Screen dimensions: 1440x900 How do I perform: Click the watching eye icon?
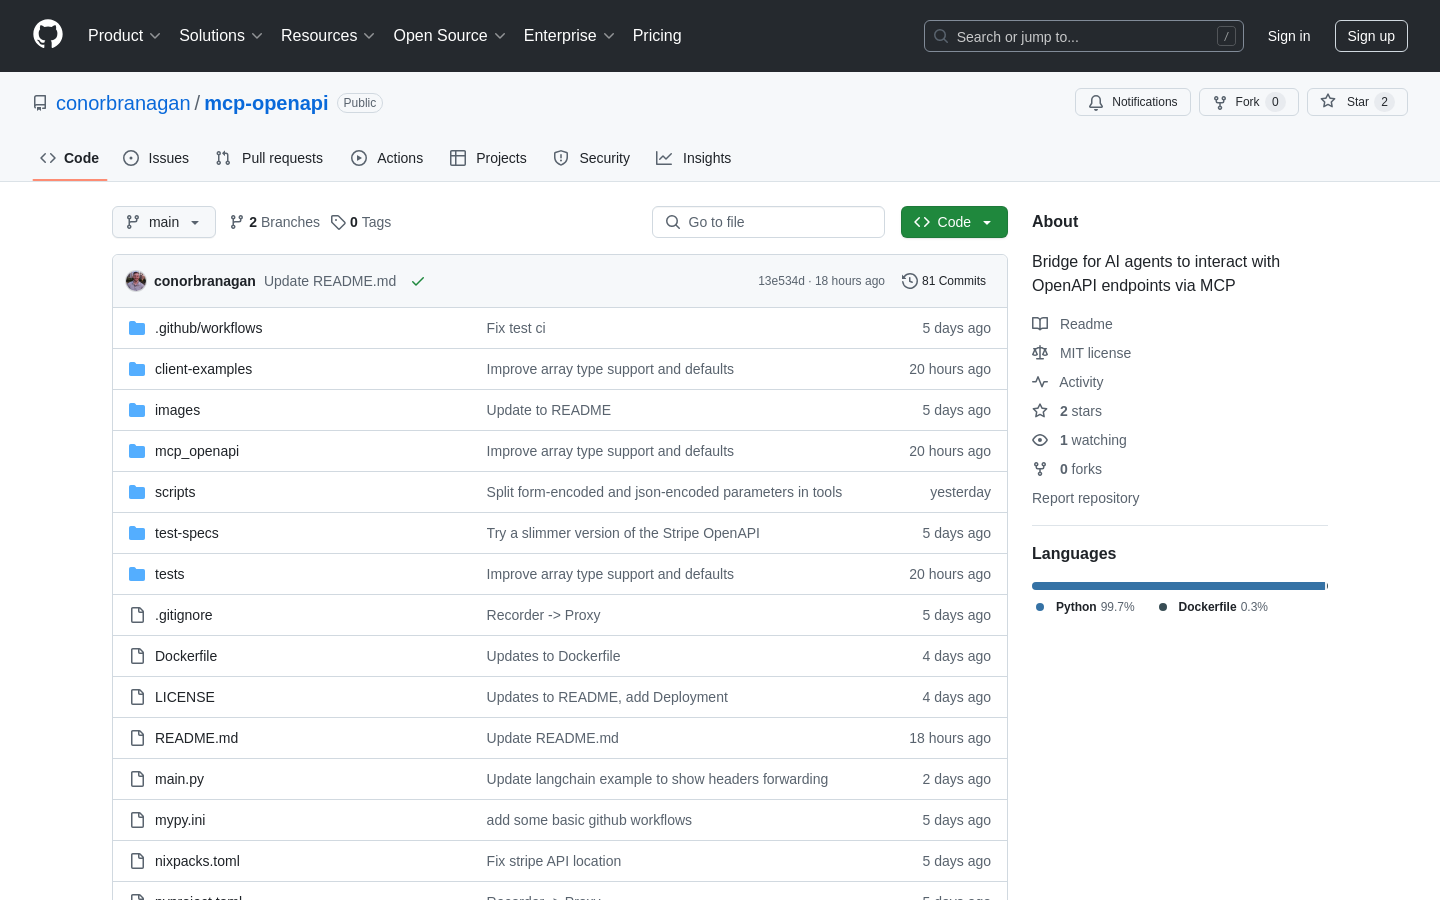[x=1040, y=440]
